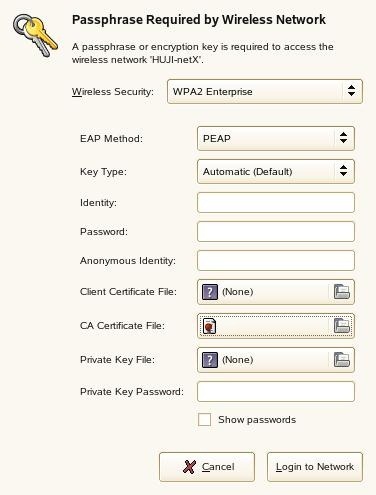Image resolution: width=376 pixels, height=495 pixels.
Task: Click the question mark icon in Private Key File
Action: (210, 360)
